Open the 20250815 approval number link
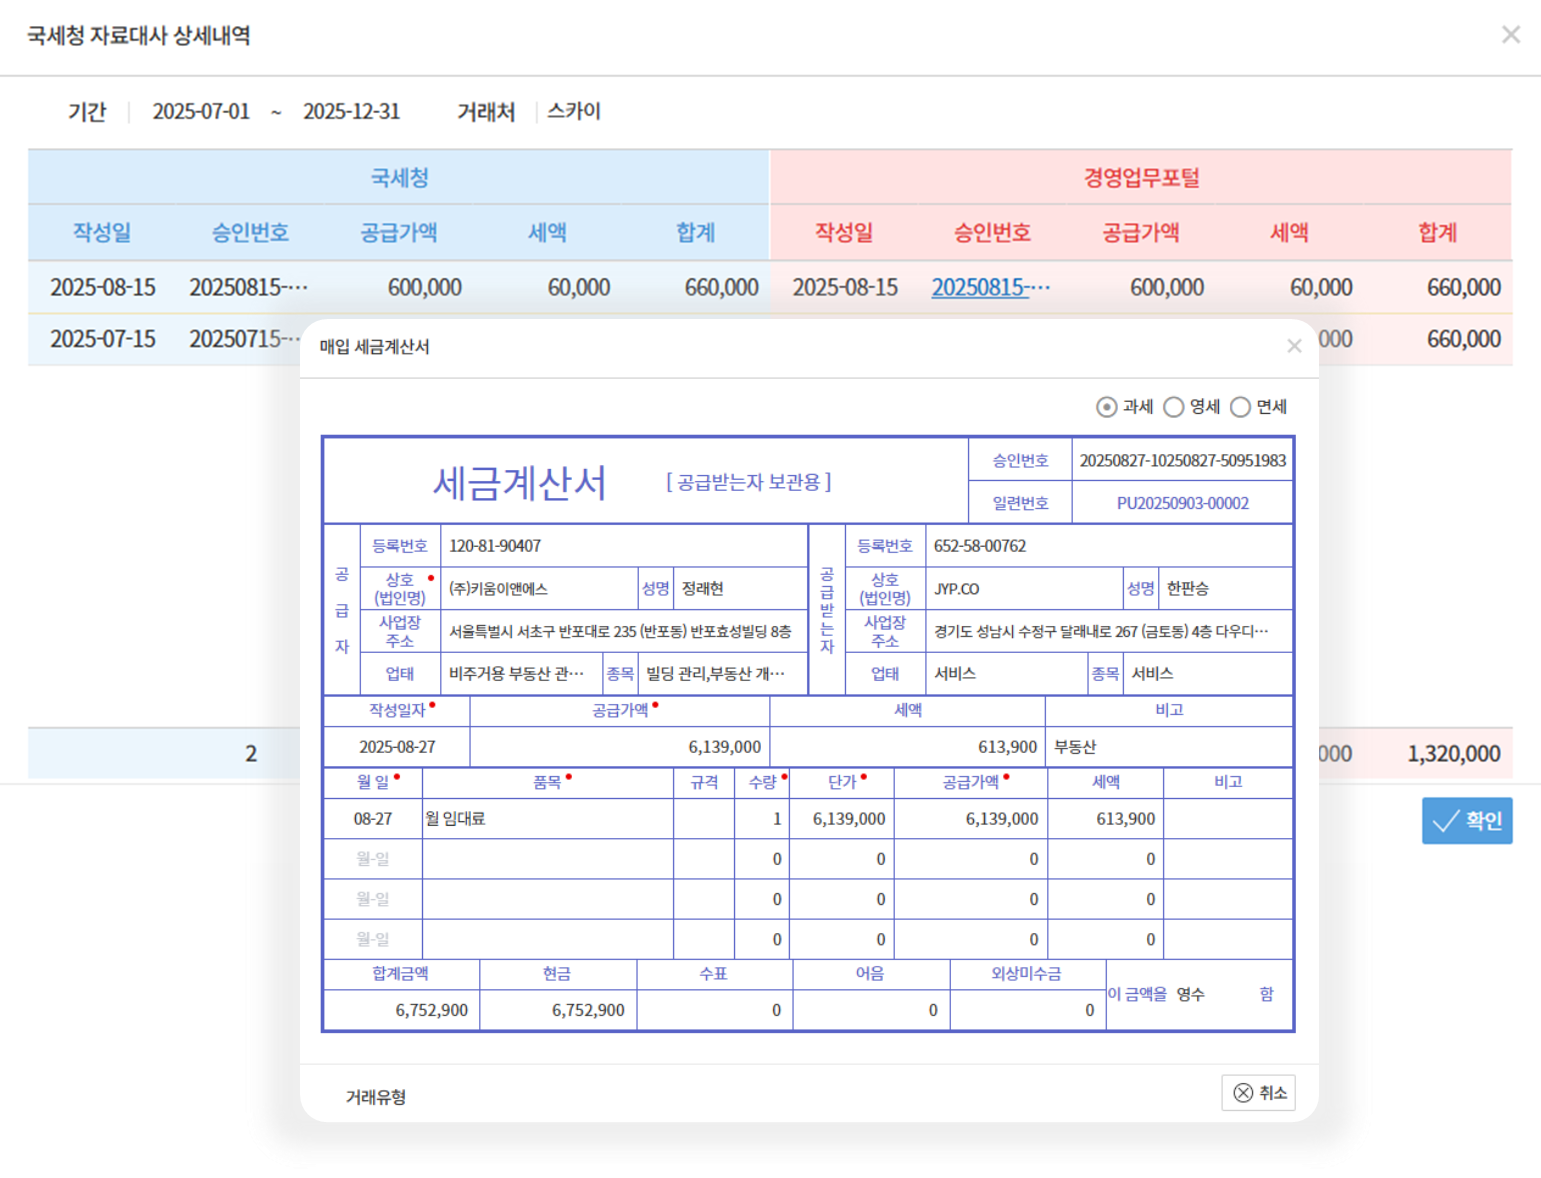This screenshot has height=1178, width=1541. tap(990, 288)
